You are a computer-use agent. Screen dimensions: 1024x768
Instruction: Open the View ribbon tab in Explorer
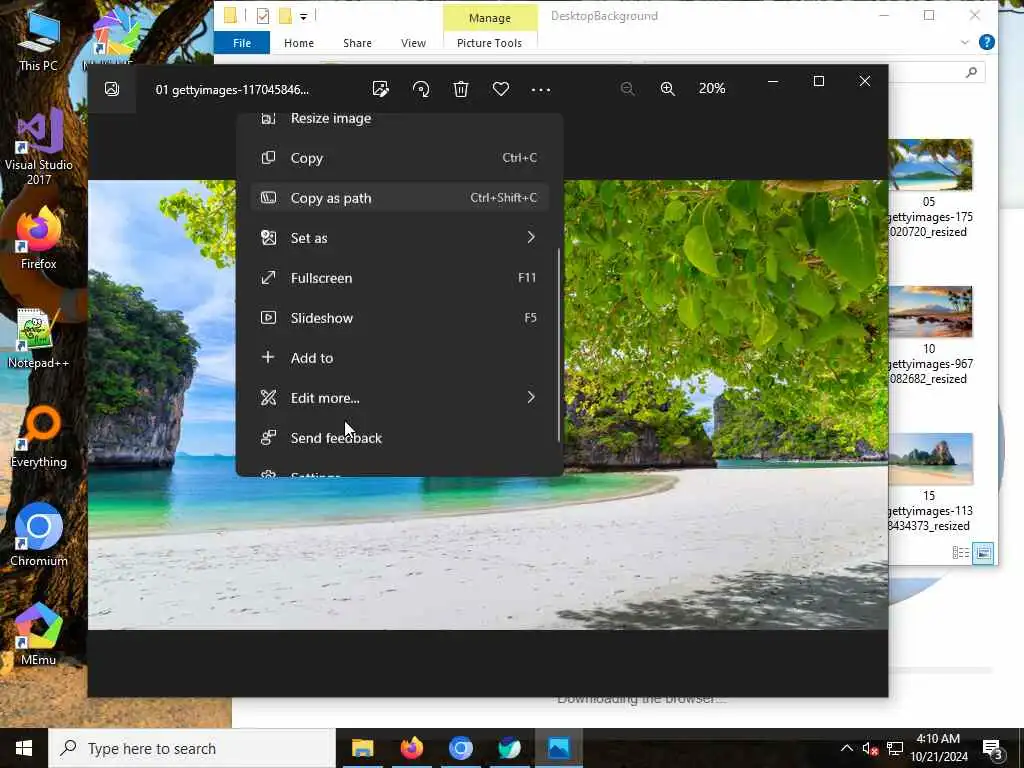pyautogui.click(x=413, y=43)
